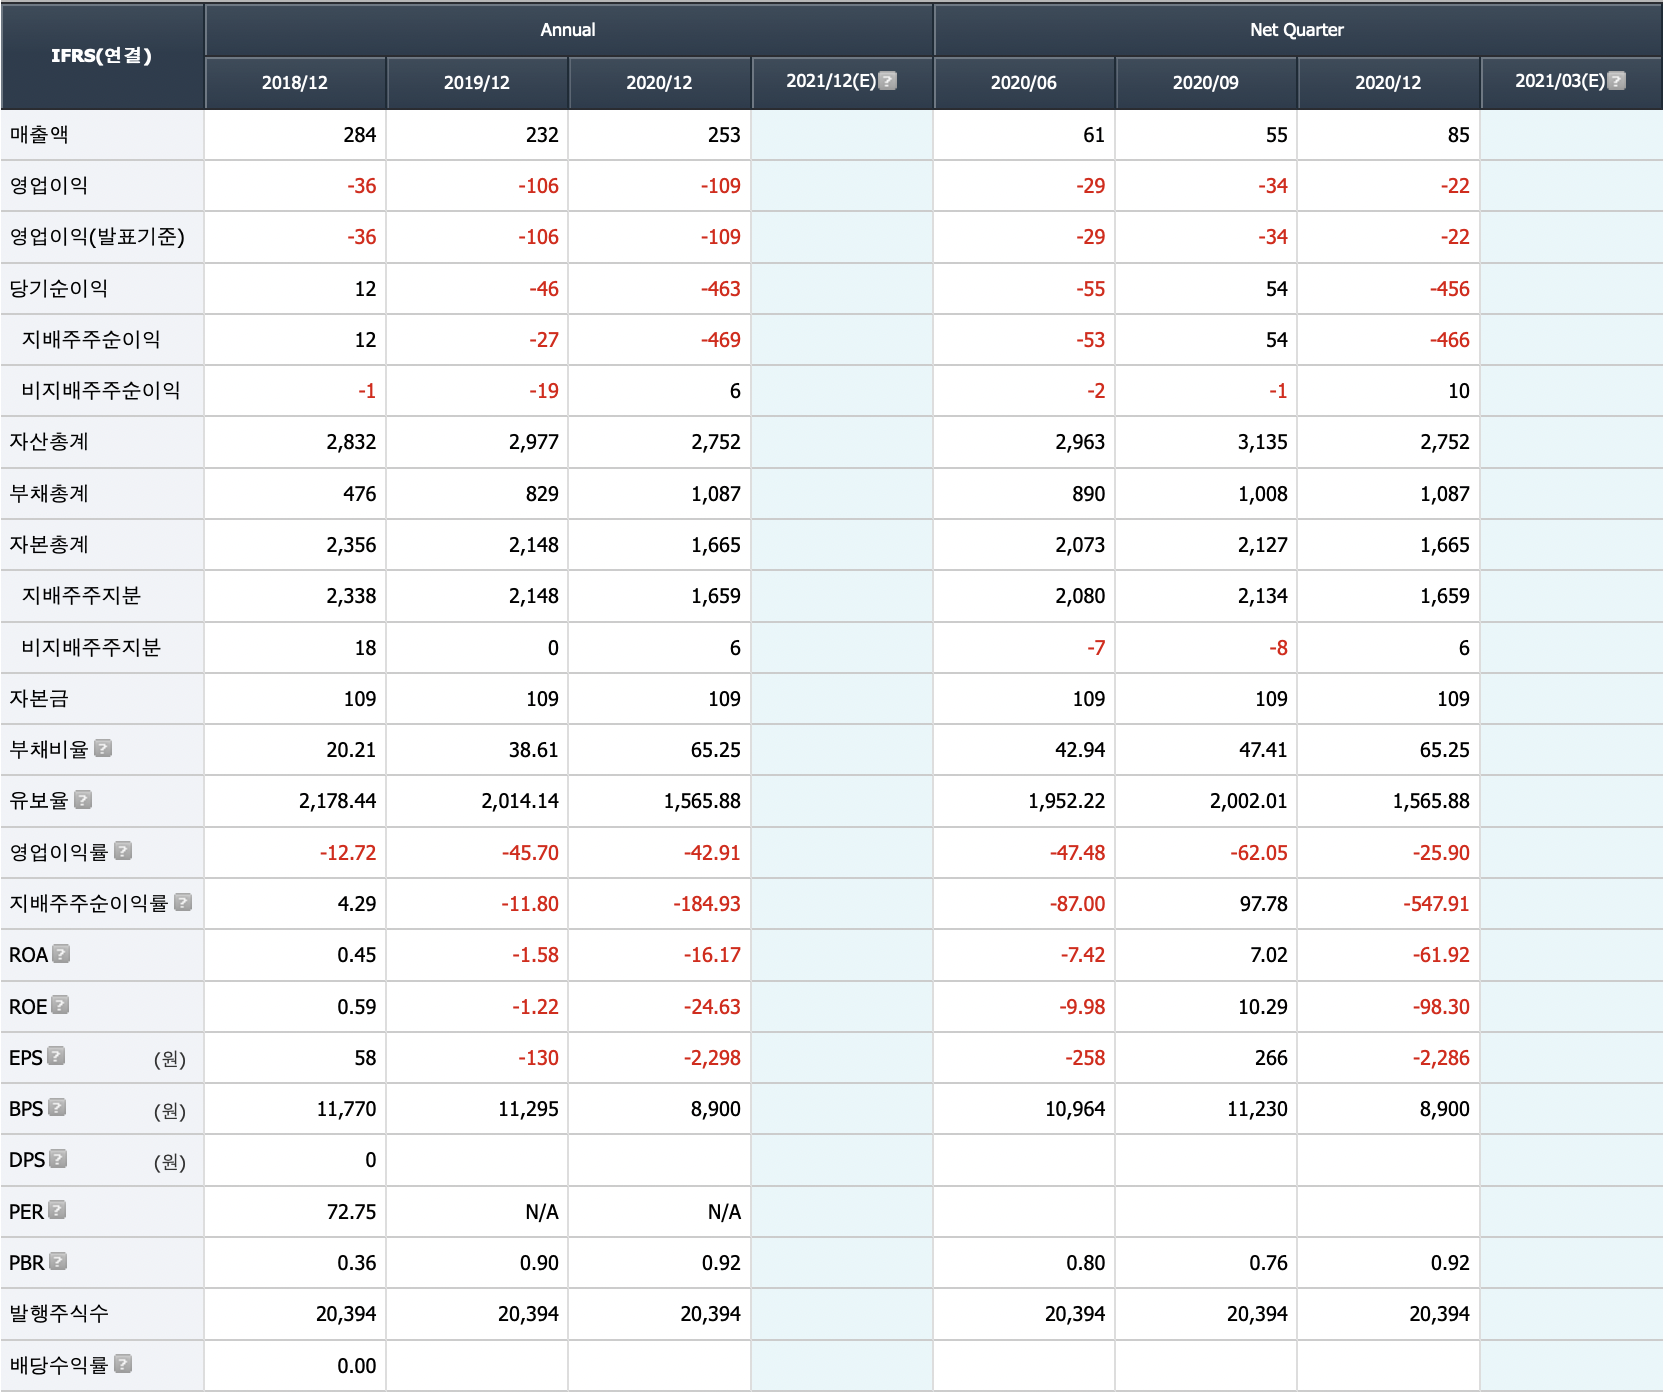Click the 2020/06 quarter column header

click(1024, 82)
